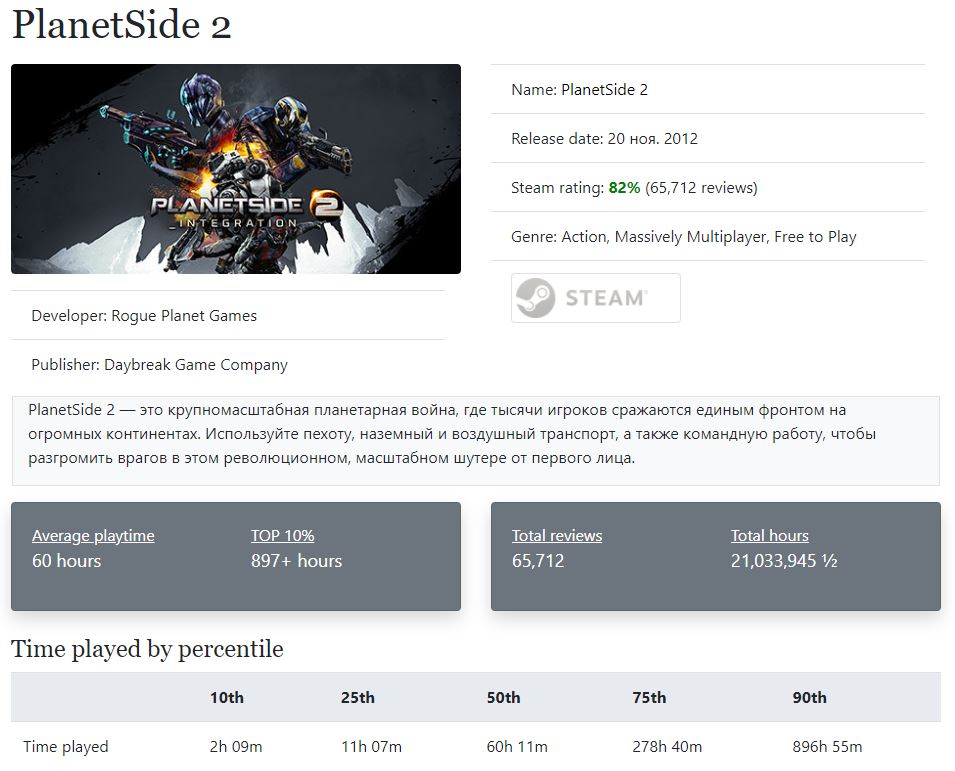955x771 pixels.
Task: Click the Release date row
Action: click(604, 139)
